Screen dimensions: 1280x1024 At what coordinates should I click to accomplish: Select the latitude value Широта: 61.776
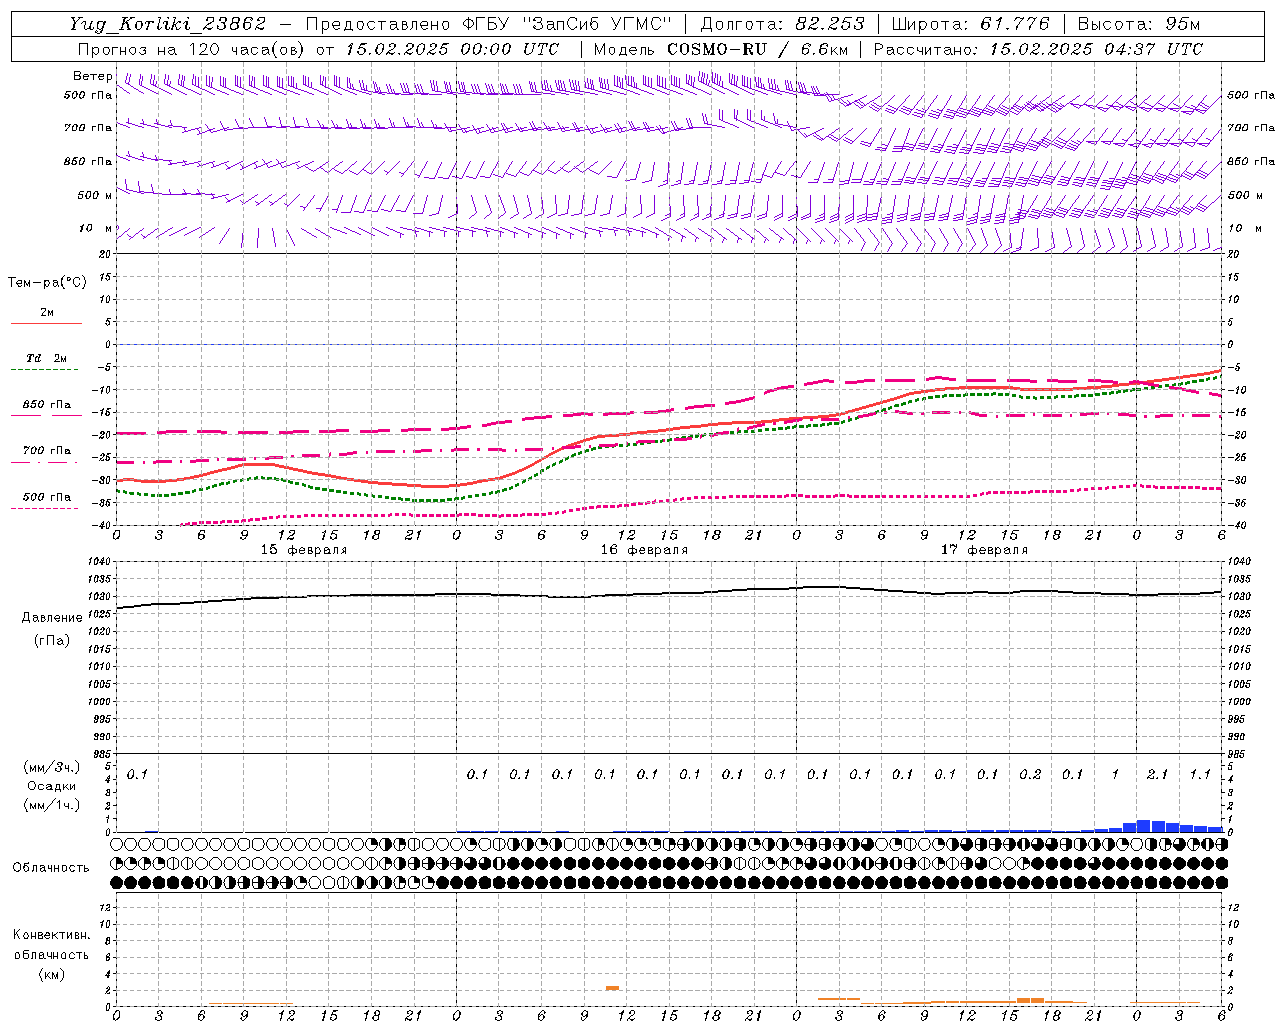coord(970,24)
